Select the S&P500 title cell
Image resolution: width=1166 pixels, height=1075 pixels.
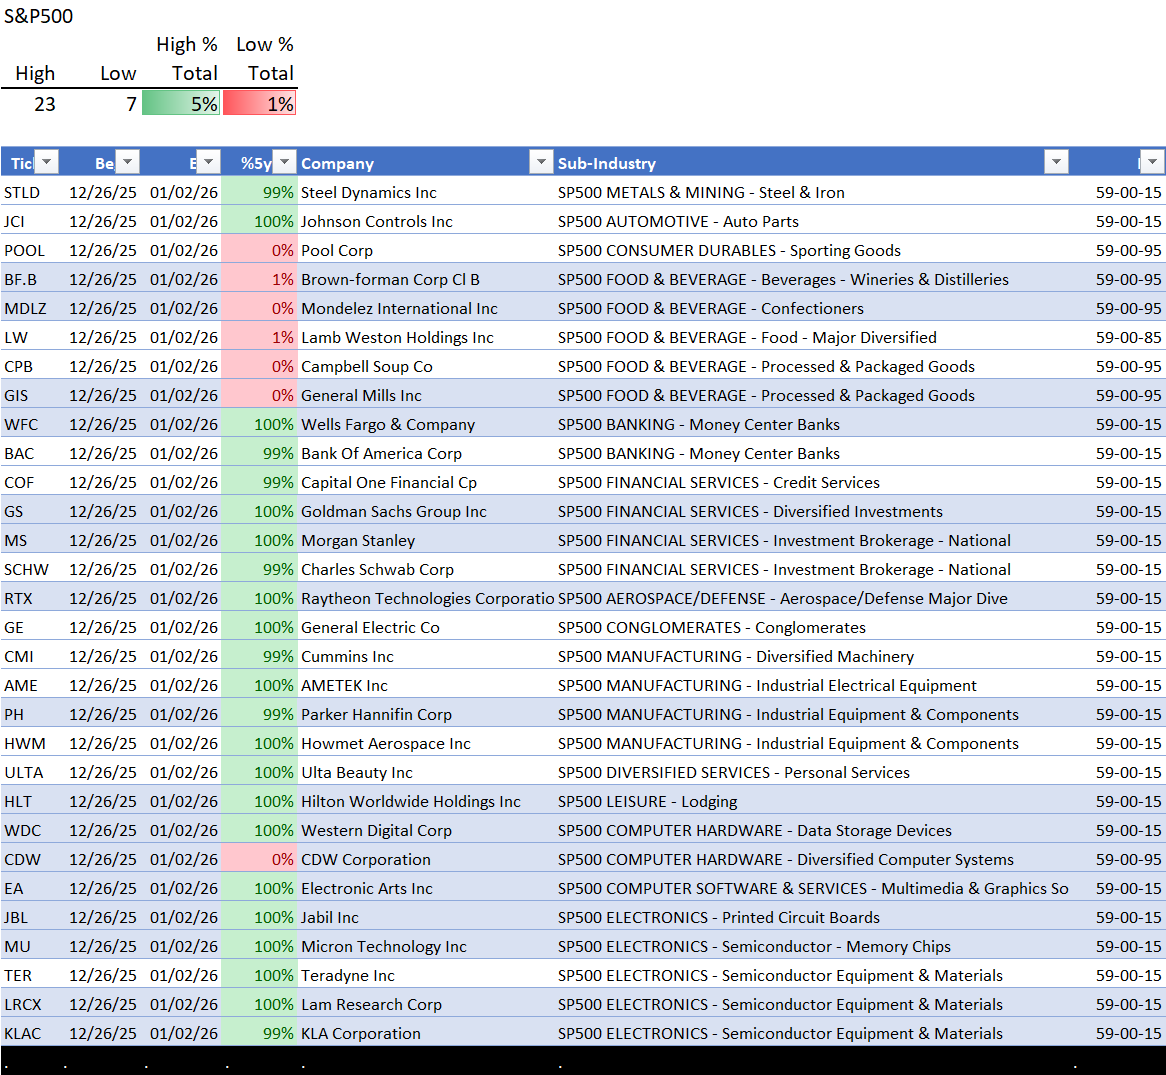tap(39, 16)
